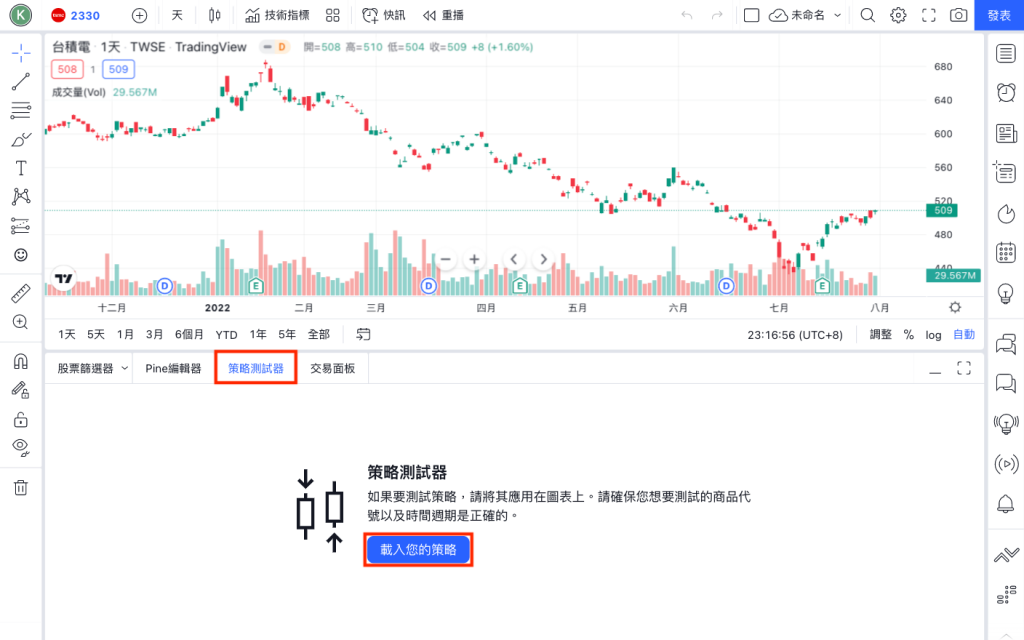Select the YTD time range

click(227, 334)
